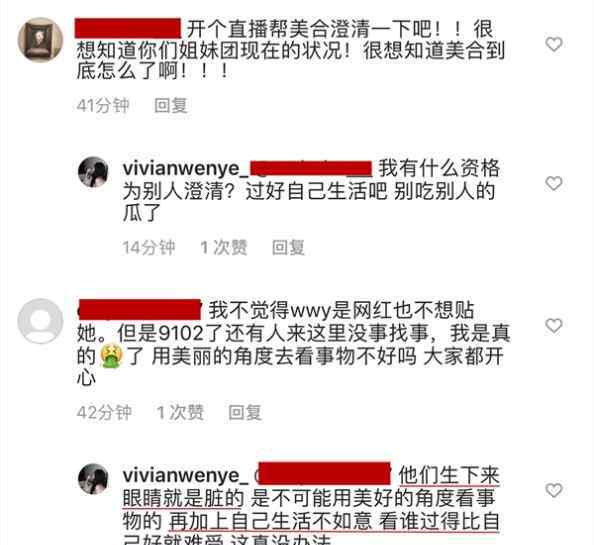
Task: Like the comment asking for a livestream
Action: coord(553,44)
